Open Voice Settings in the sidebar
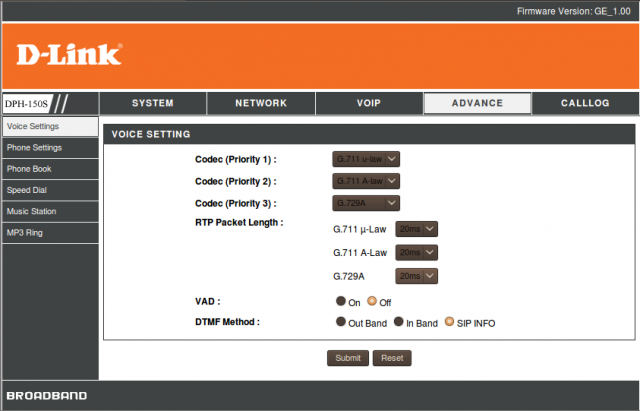This screenshot has height=411, width=640. 50,127
